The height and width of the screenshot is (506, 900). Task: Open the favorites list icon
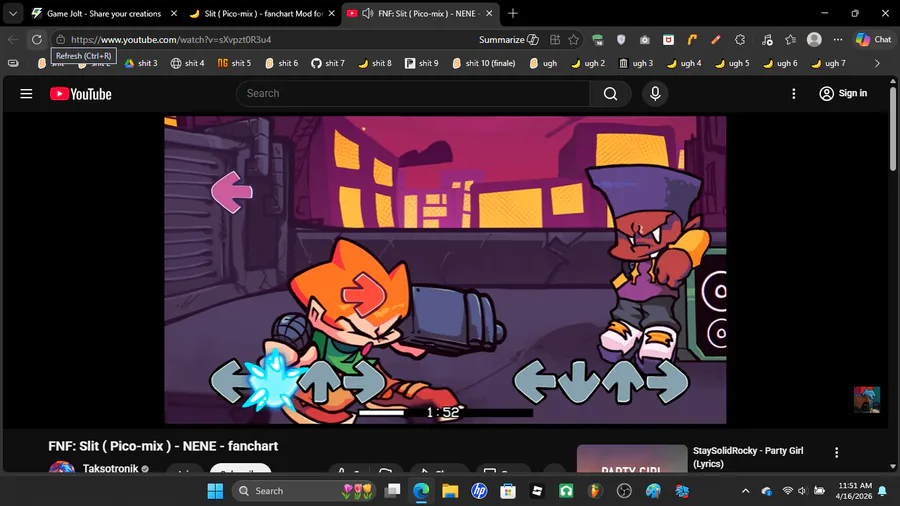click(x=790, y=40)
